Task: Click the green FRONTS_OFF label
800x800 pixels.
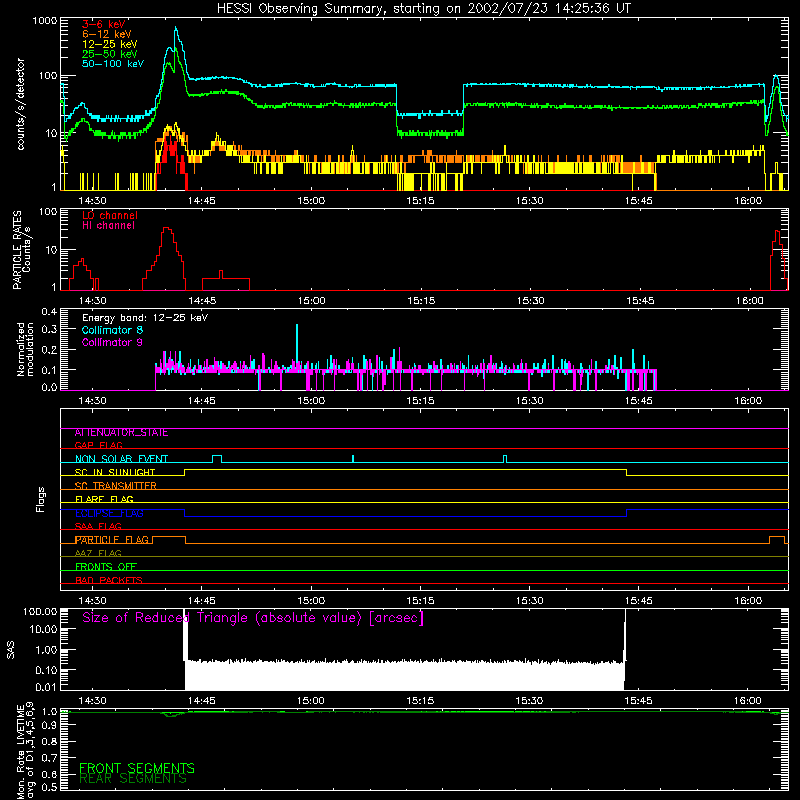Action: (x=106, y=566)
